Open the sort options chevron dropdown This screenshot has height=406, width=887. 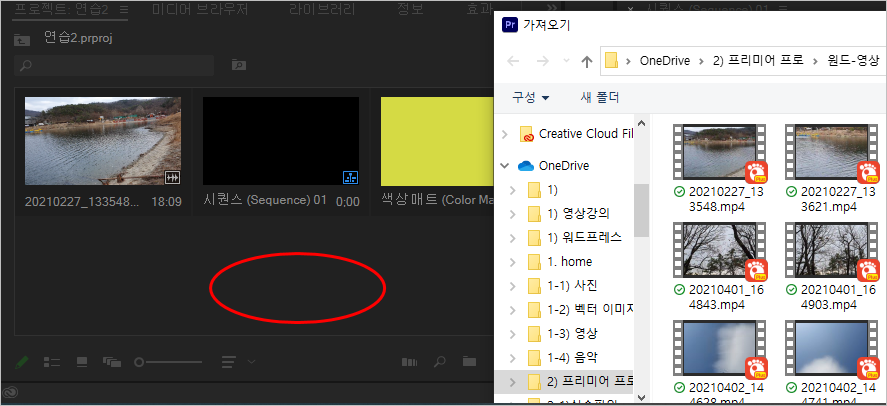point(252,361)
